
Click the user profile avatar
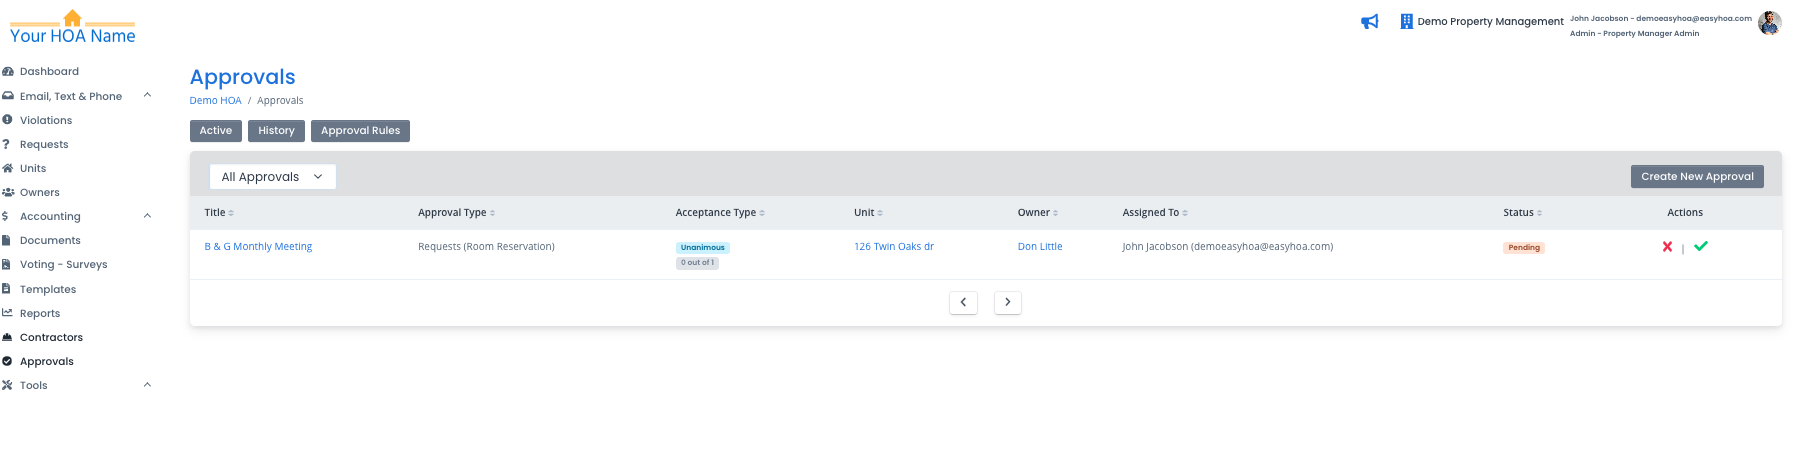click(x=1769, y=23)
